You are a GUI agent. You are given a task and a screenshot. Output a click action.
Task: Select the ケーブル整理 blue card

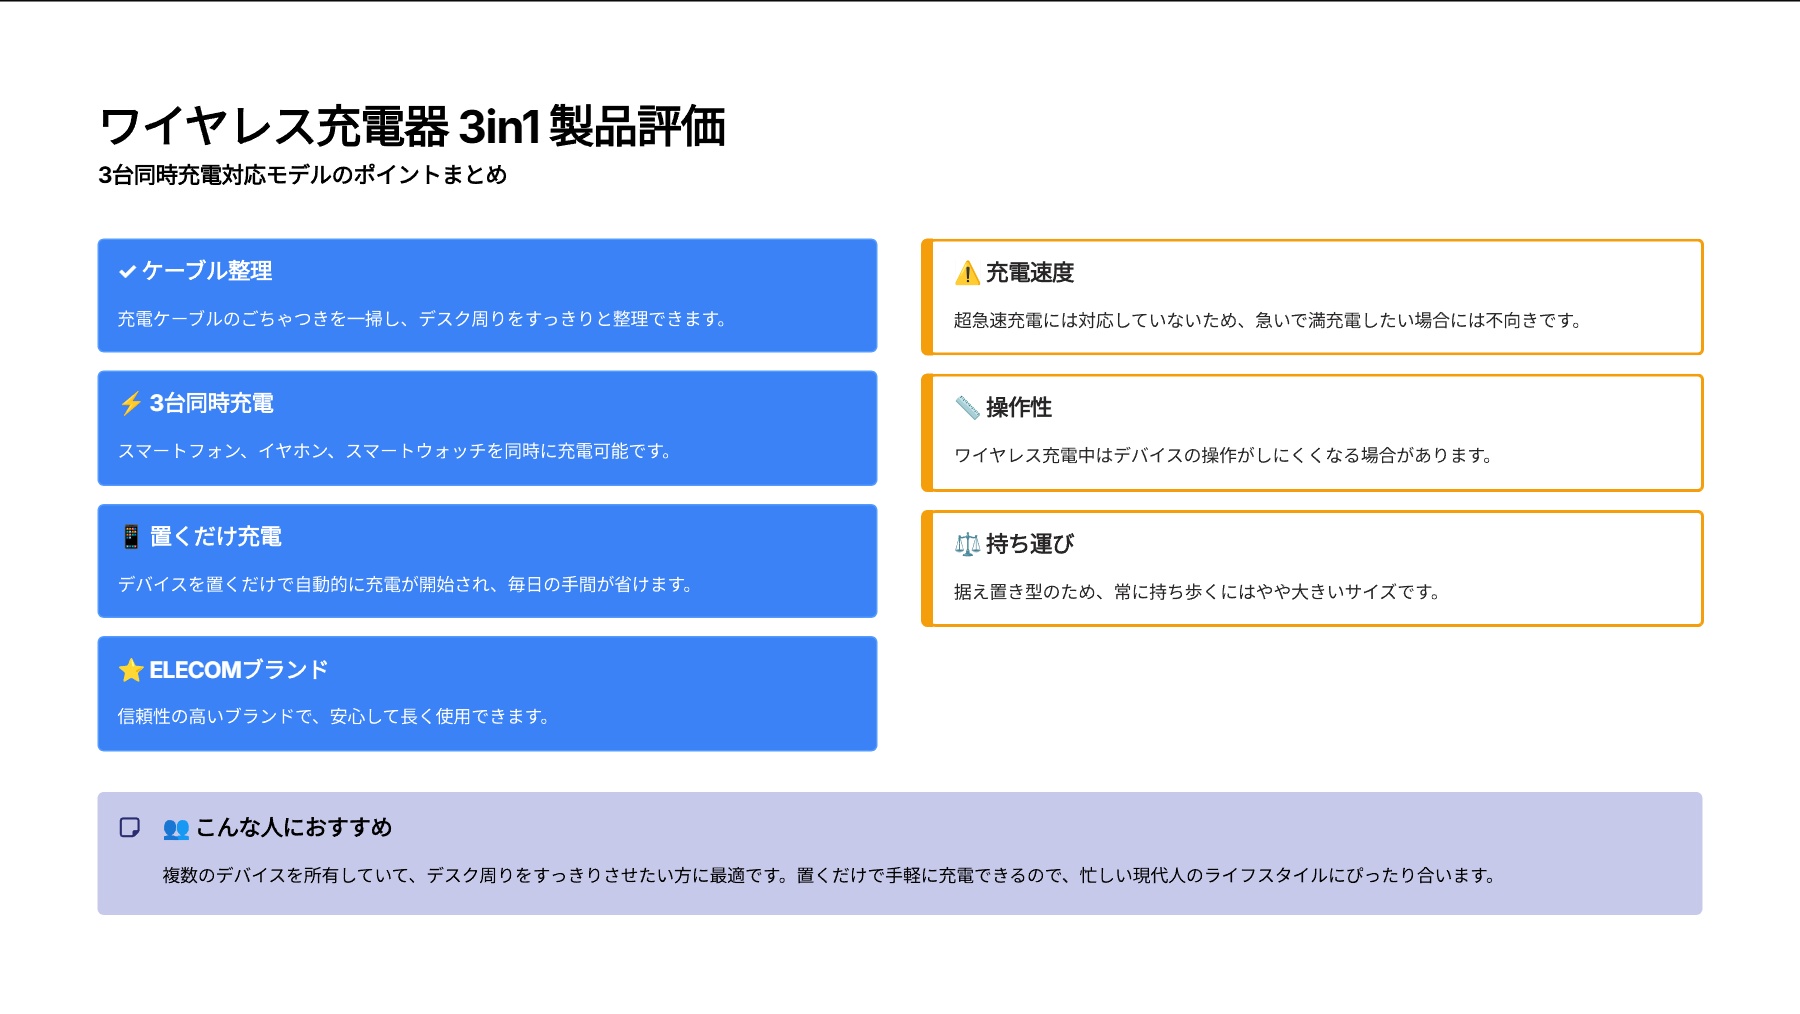coord(487,296)
